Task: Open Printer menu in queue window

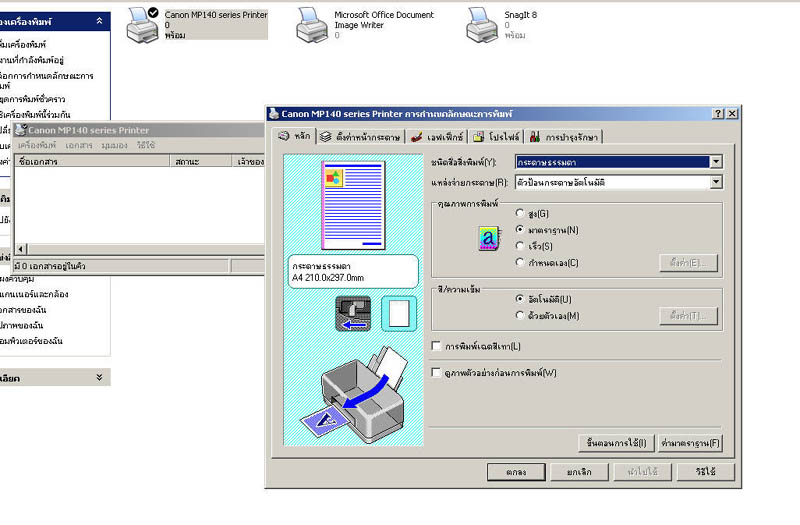Action: click(x=37, y=145)
